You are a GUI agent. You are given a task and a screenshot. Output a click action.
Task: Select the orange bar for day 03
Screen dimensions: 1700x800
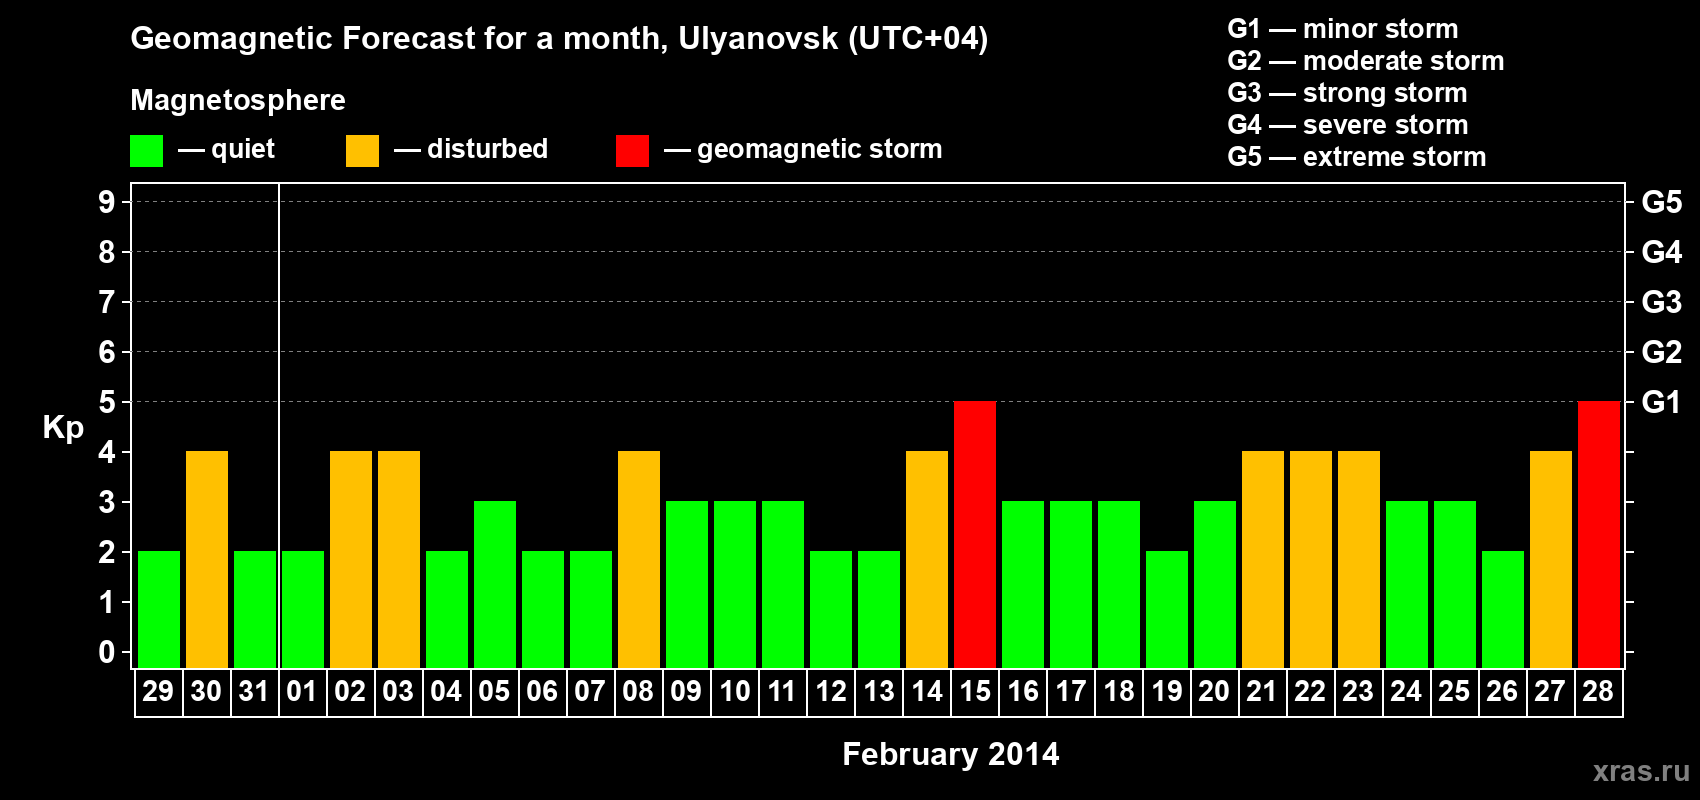[x=399, y=559]
